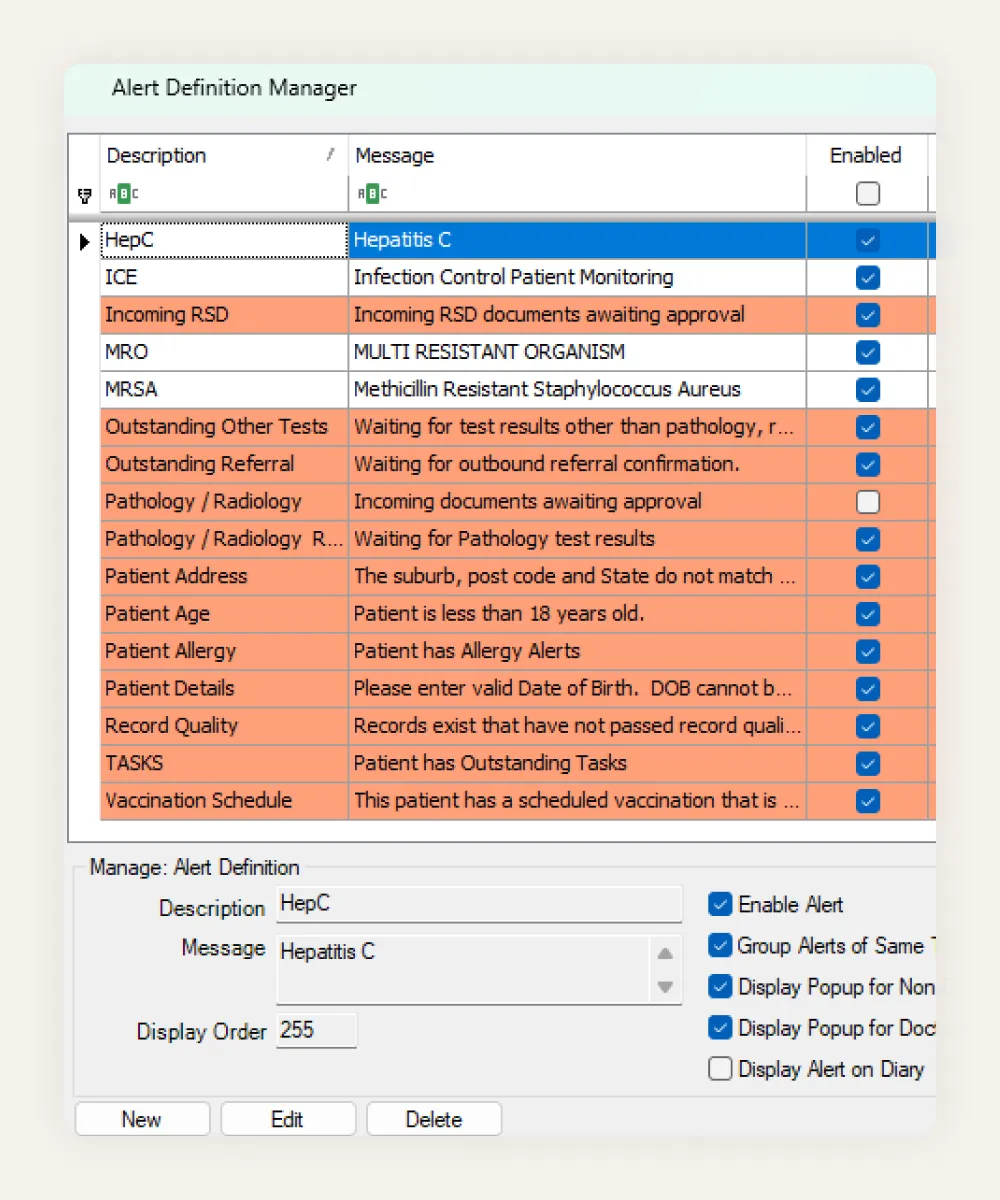Image resolution: width=1000 pixels, height=1200 pixels.
Task: Select the Vaccination Schedule description cell
Action: point(224,800)
